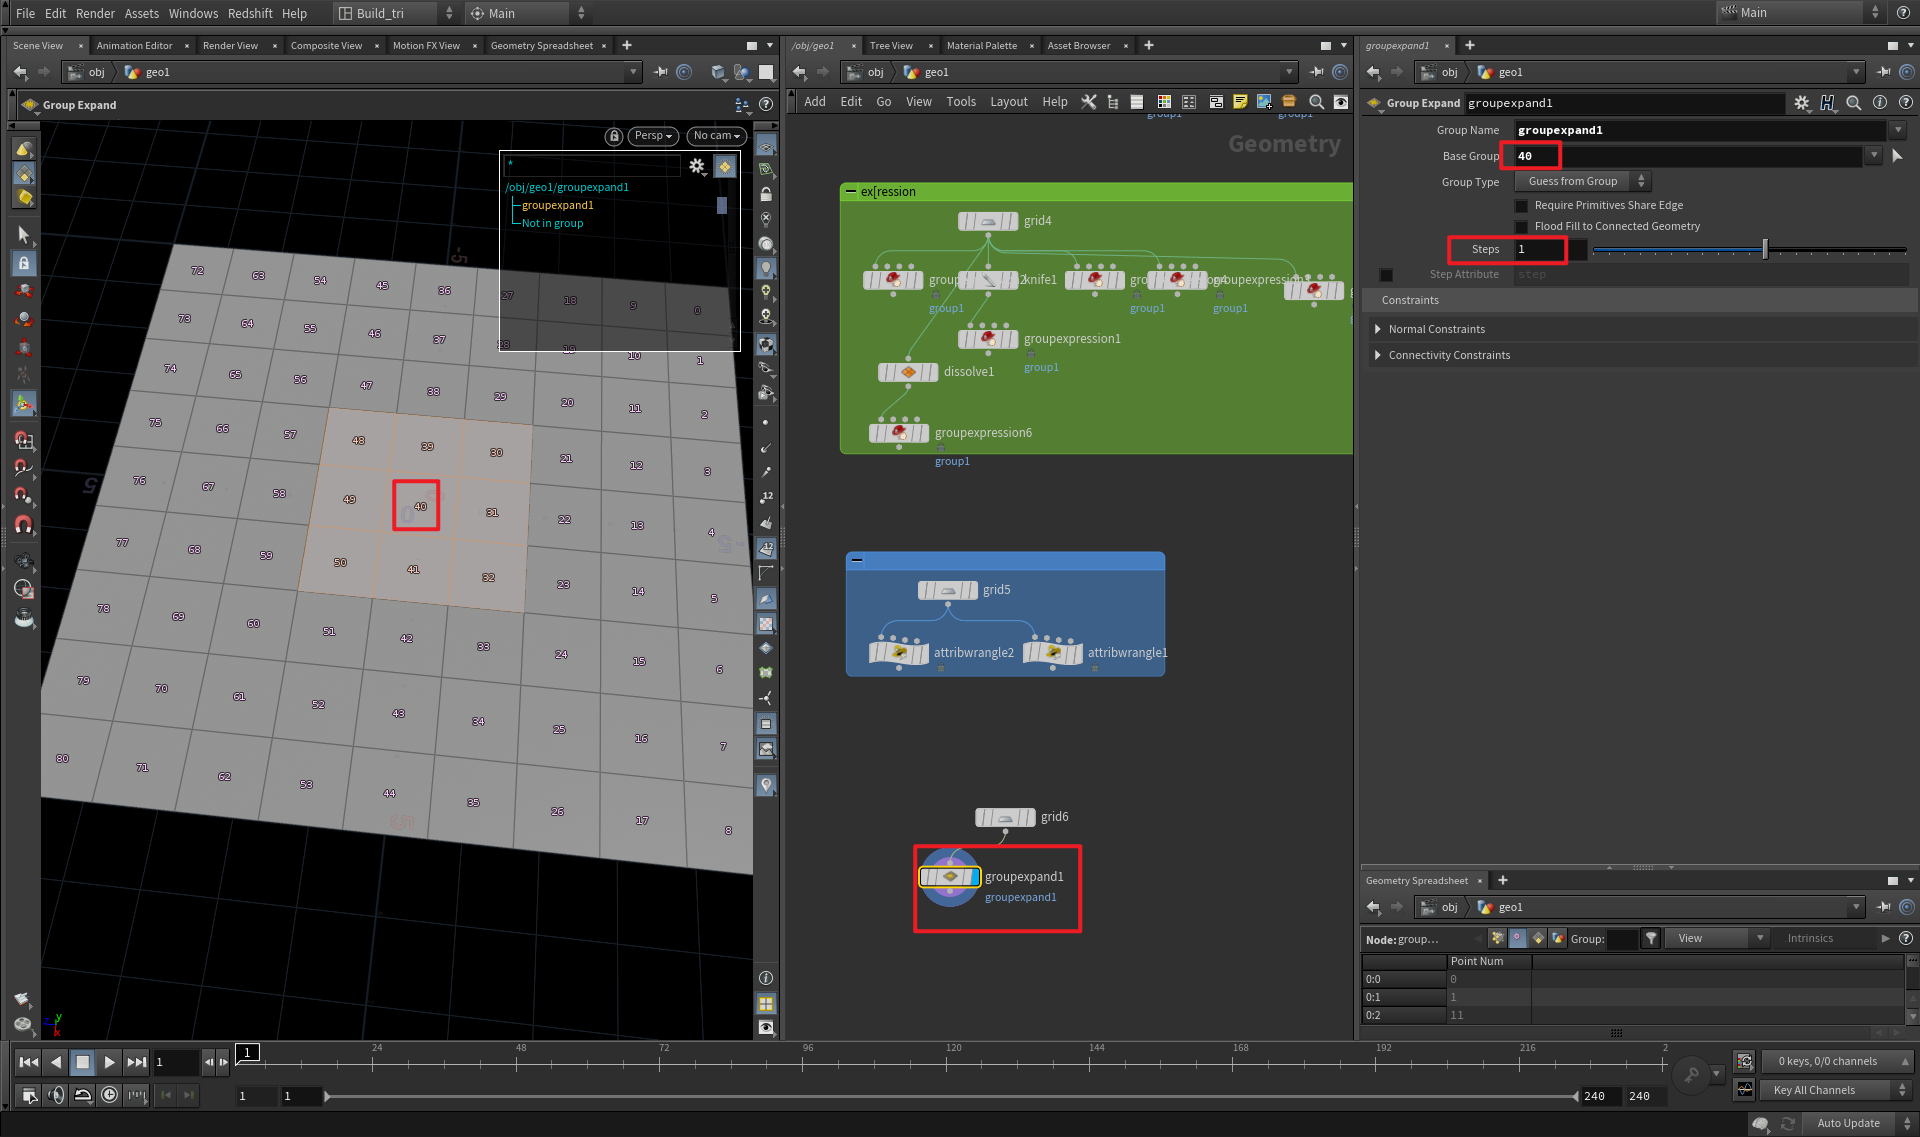
Task: Toggle the Step Attribute checkbox
Action: point(1386,275)
